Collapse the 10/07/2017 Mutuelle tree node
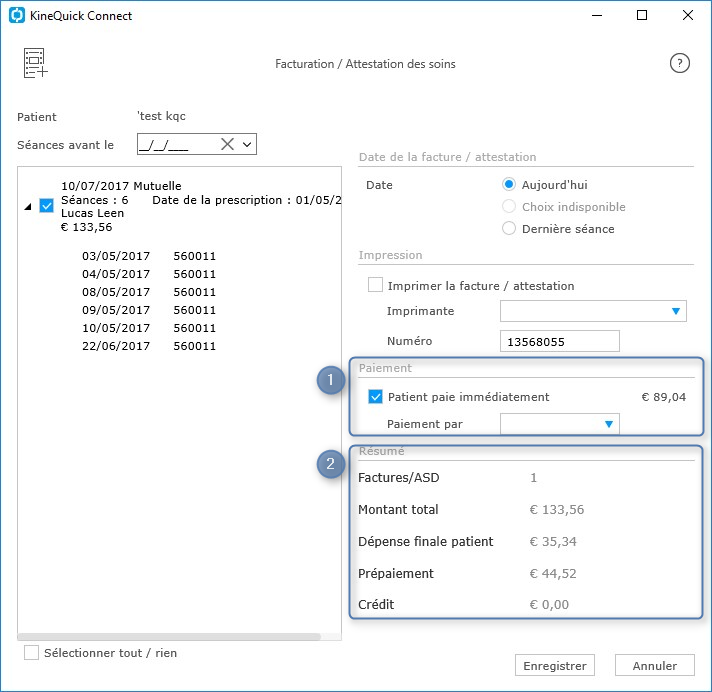This screenshot has width=712, height=692. (28, 207)
